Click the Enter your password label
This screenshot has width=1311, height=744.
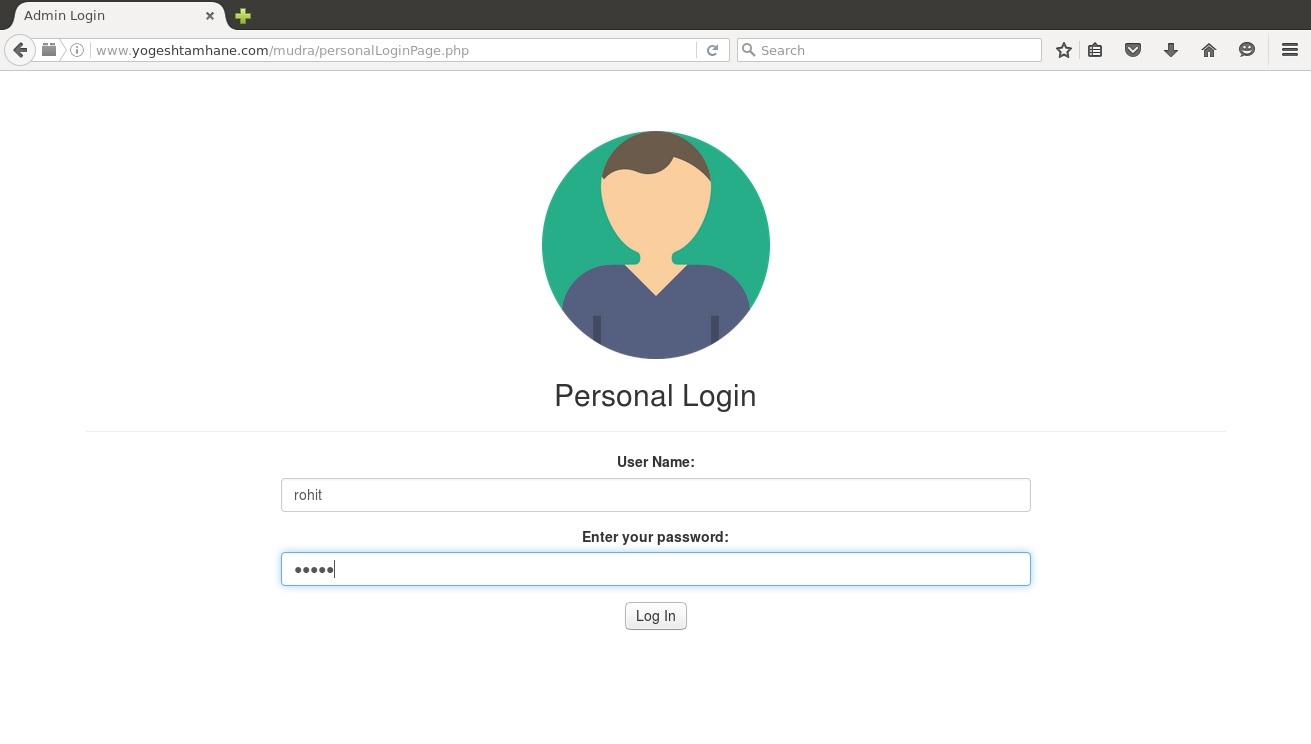(x=656, y=537)
